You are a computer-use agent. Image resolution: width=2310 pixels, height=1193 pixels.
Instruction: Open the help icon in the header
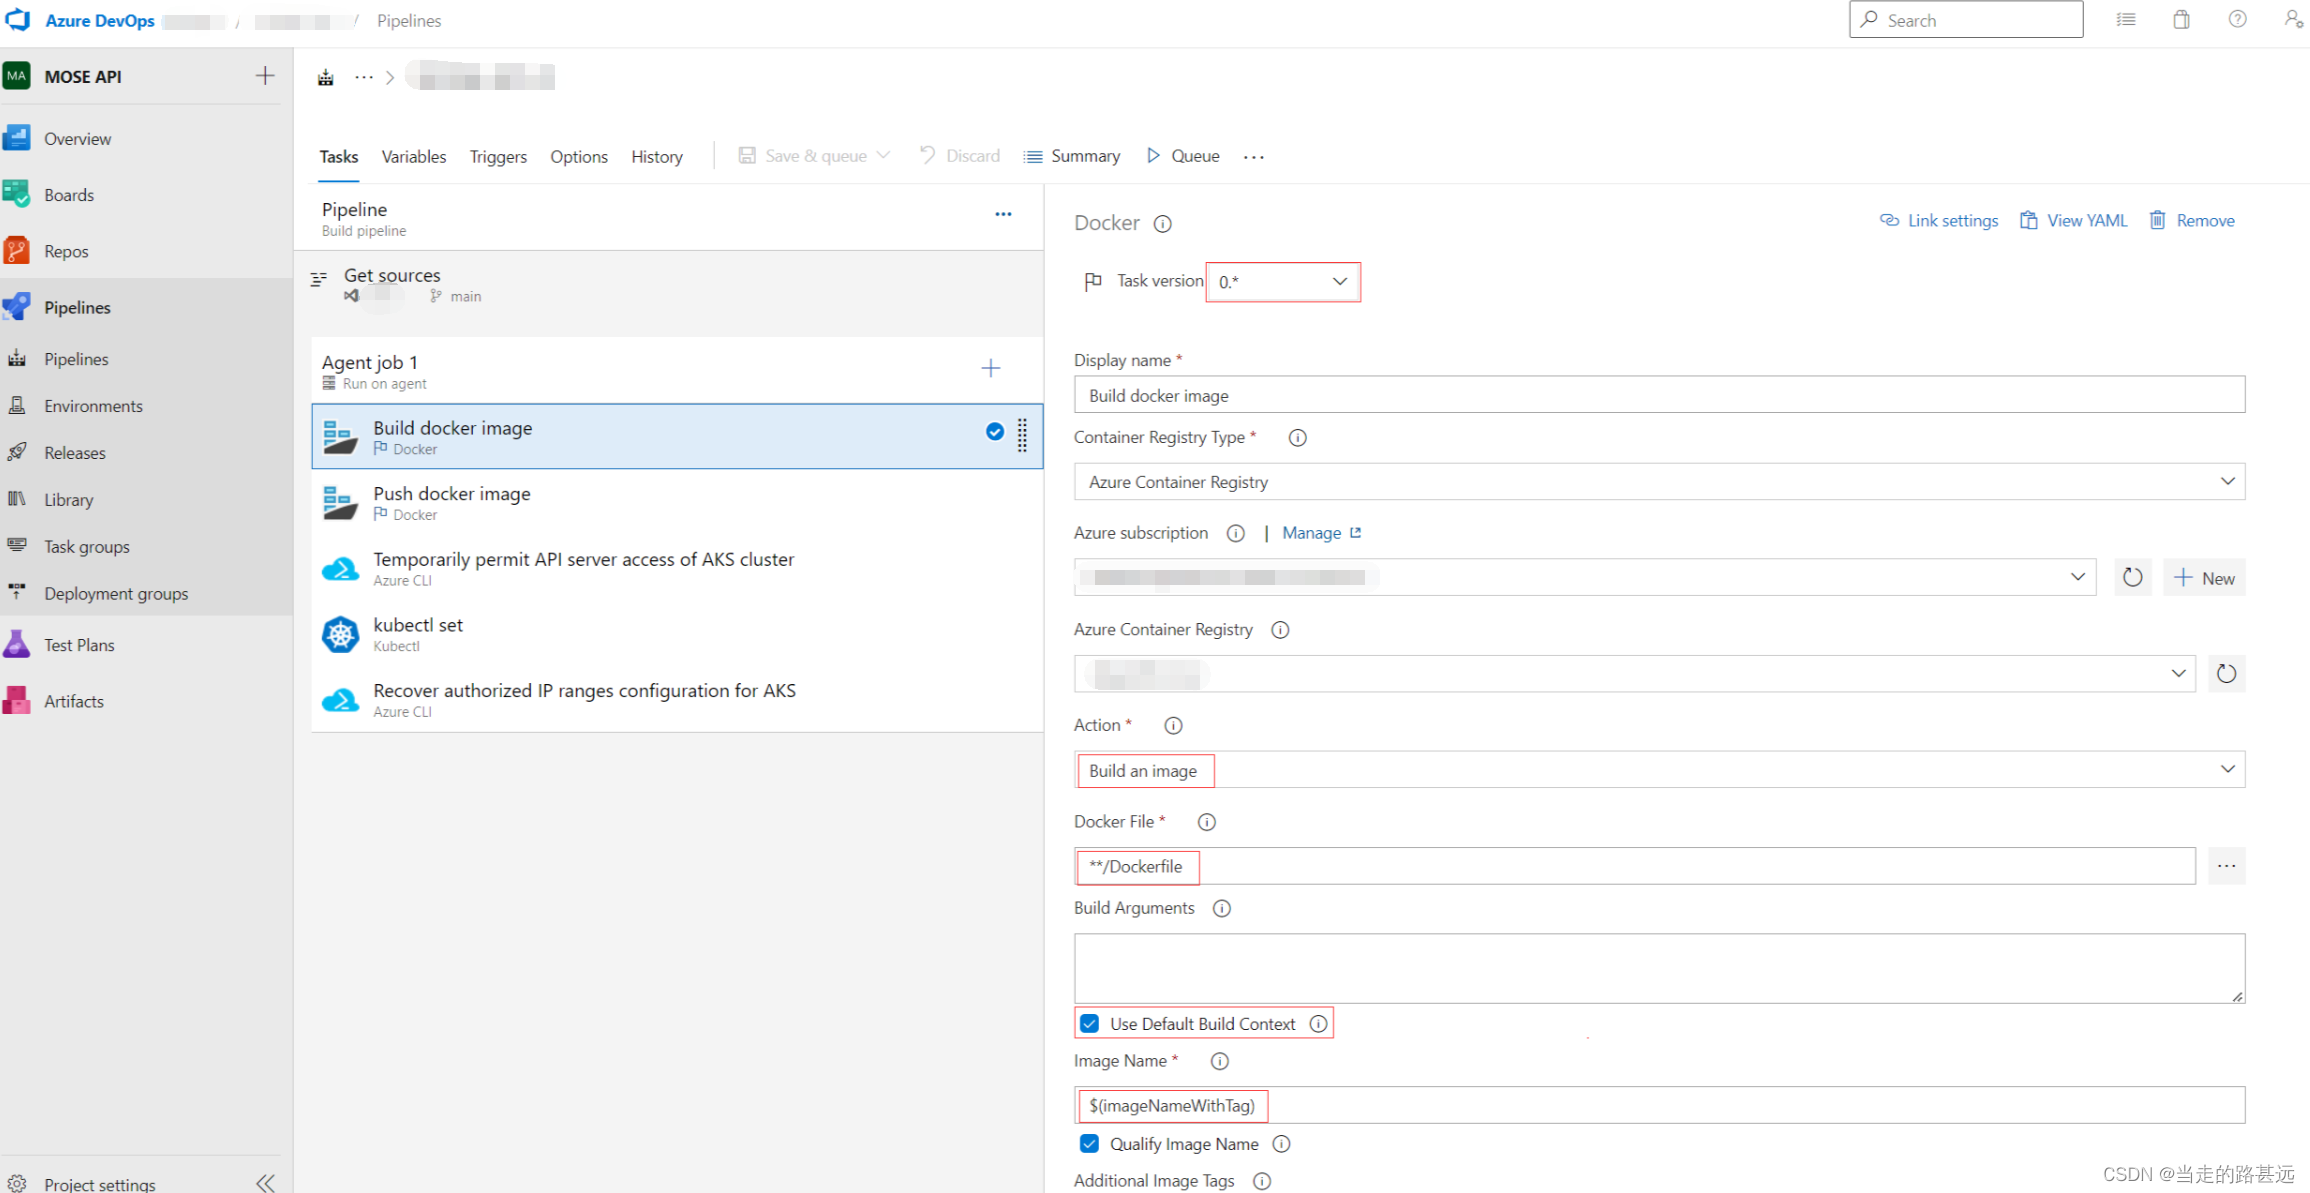pos(2237,20)
